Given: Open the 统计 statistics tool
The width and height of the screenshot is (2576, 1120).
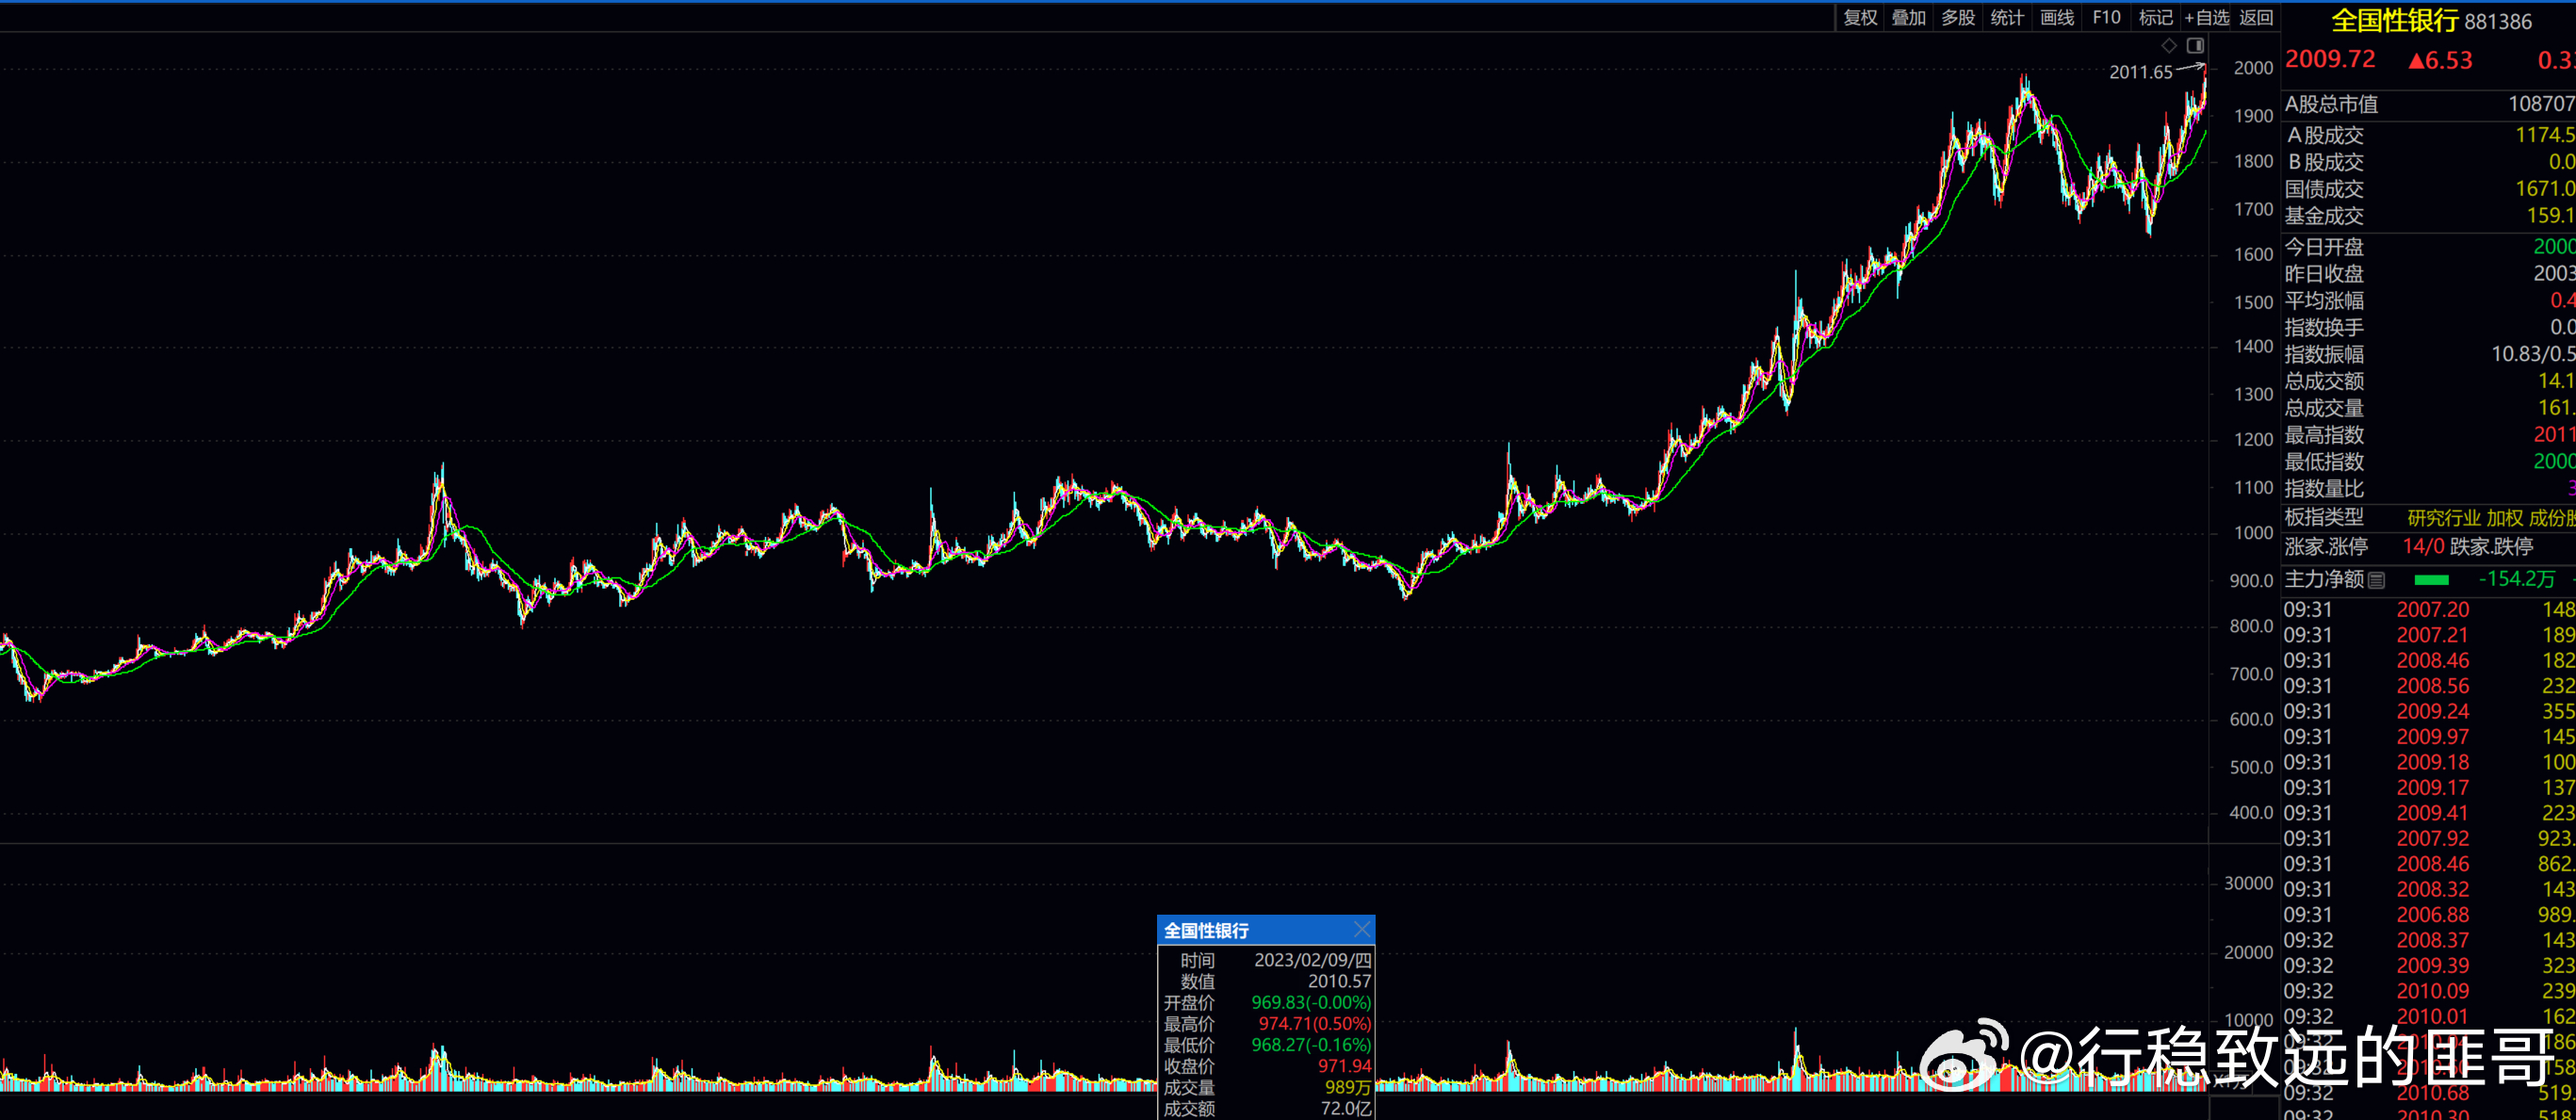Looking at the screenshot, I should point(2007,18).
